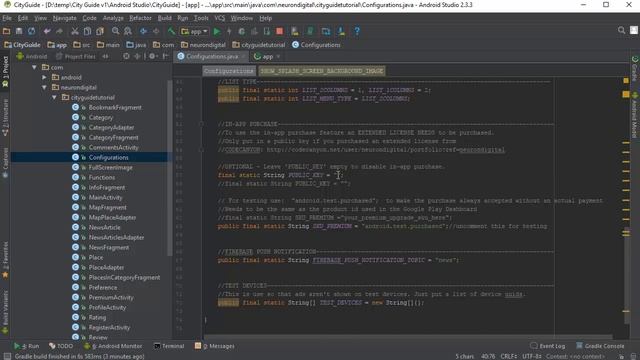
Task: Click the Copy toolbar icon
Action: [87, 31]
